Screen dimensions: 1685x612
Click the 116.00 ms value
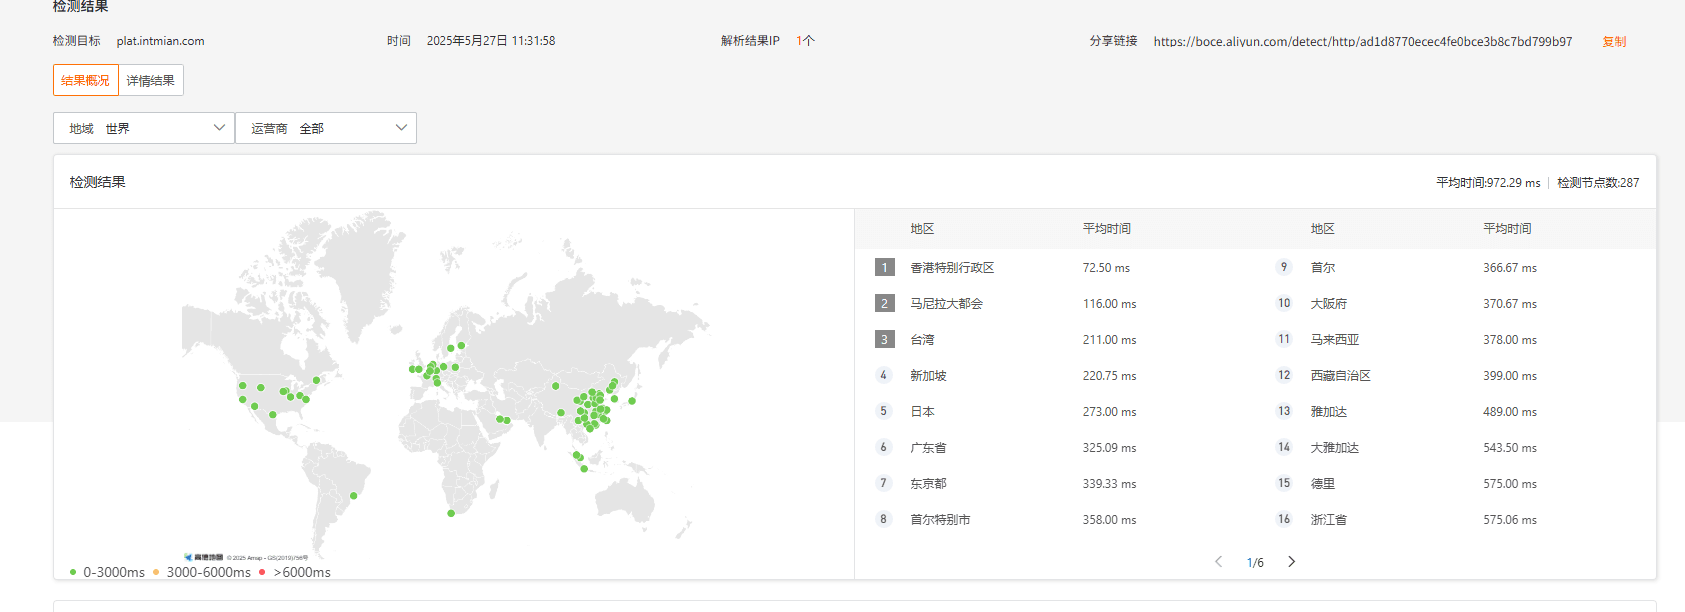tap(1109, 304)
